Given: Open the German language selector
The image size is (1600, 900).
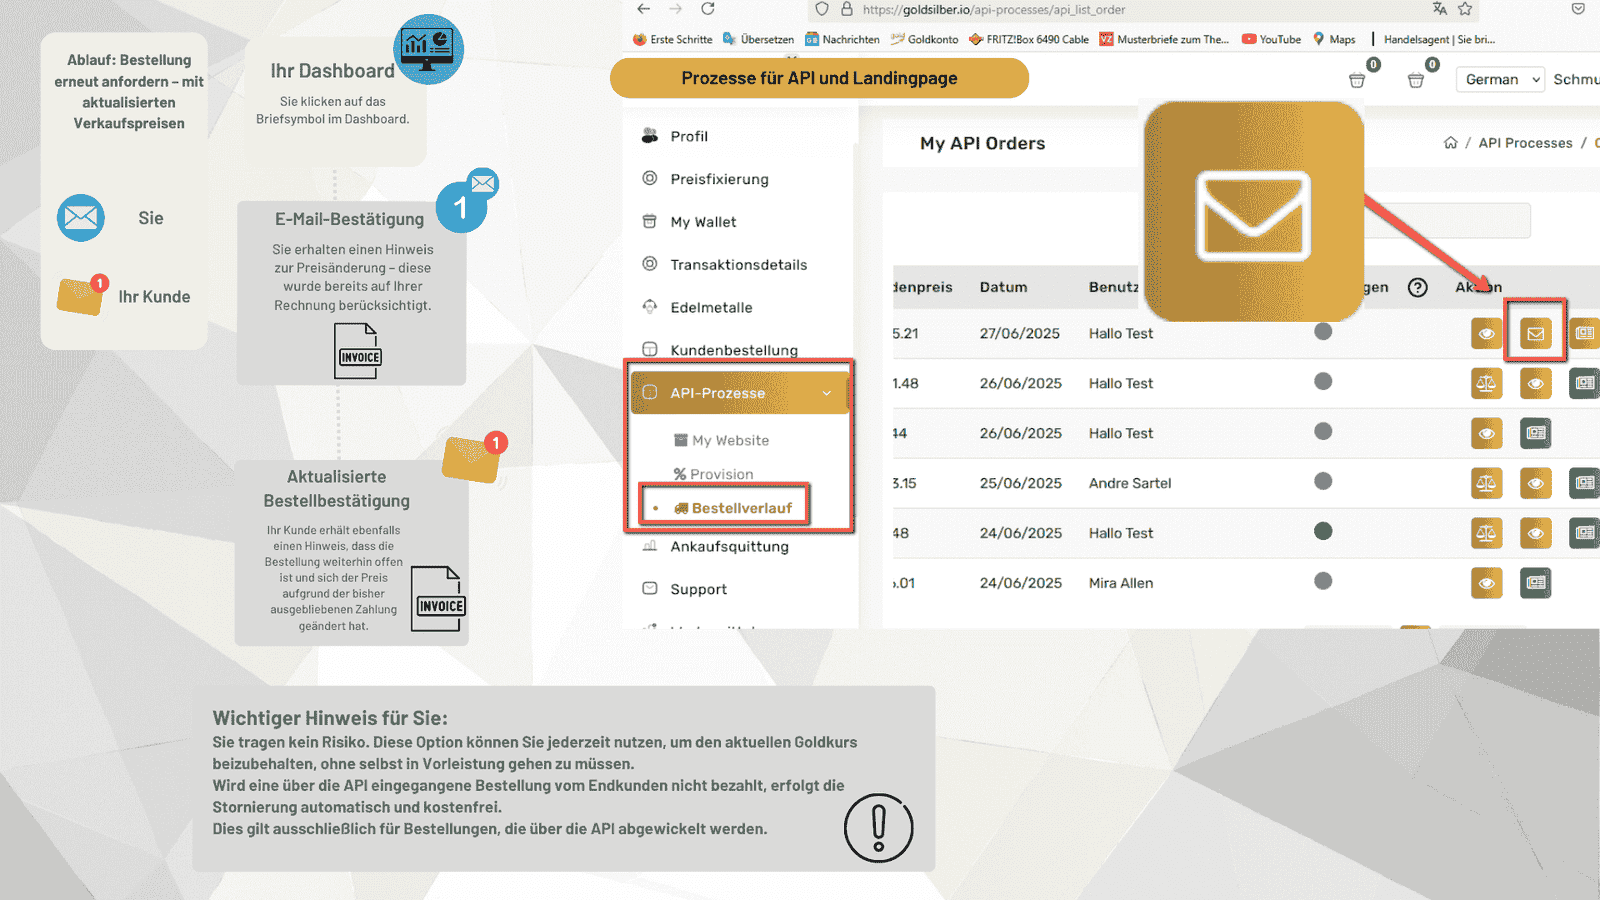Looking at the screenshot, I should coord(1499,79).
